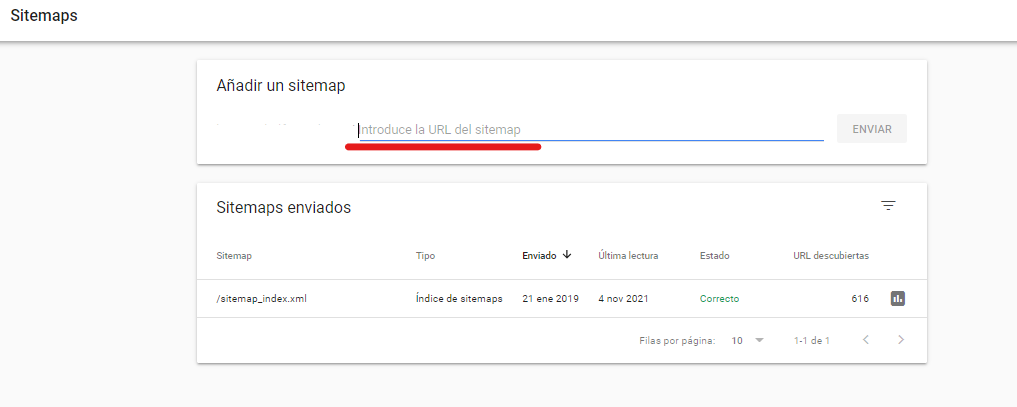Sort by the Sitemap column header
Viewport: 1017px width, 407px height.
click(234, 256)
